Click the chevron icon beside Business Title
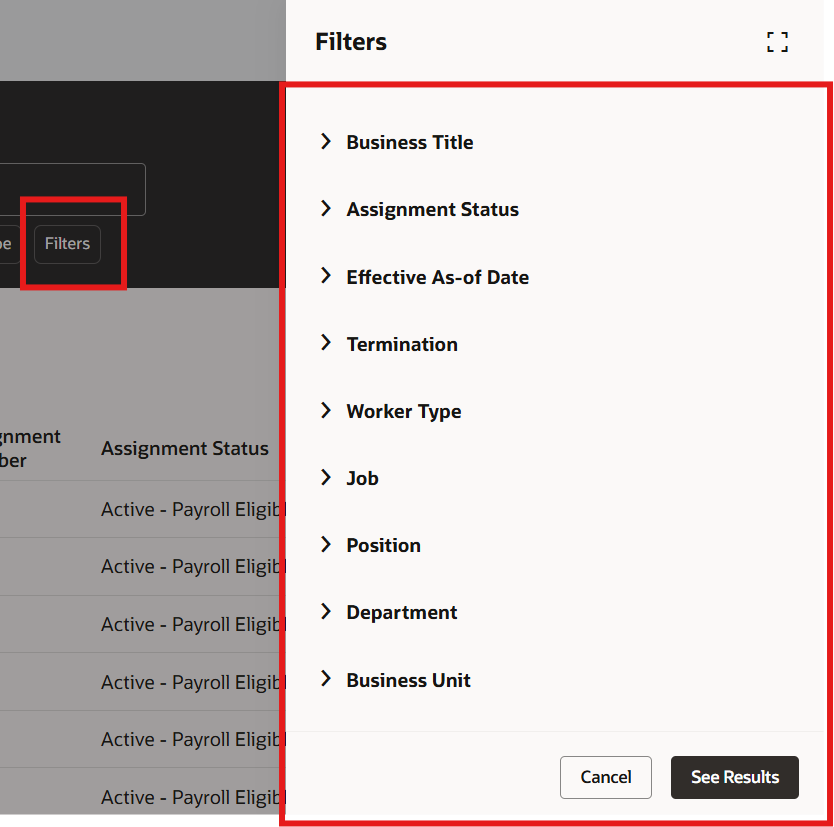This screenshot has width=834, height=827. 325,141
